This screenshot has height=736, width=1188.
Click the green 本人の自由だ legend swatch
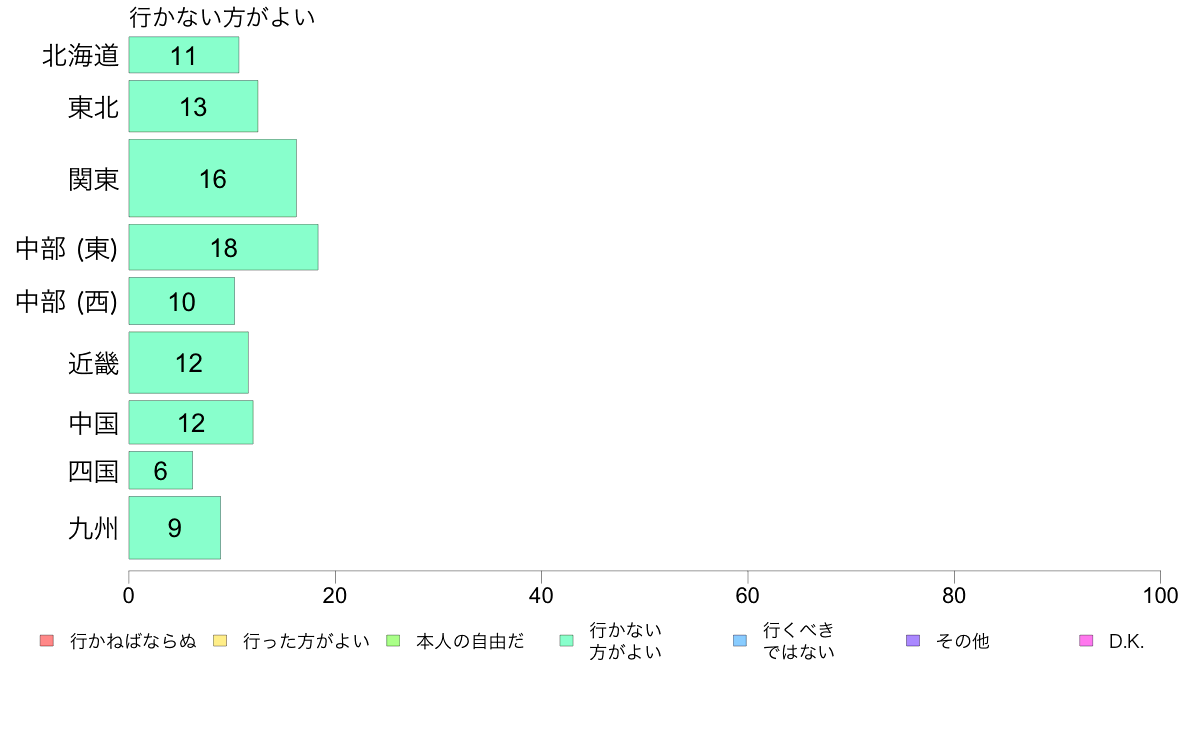tap(393, 641)
